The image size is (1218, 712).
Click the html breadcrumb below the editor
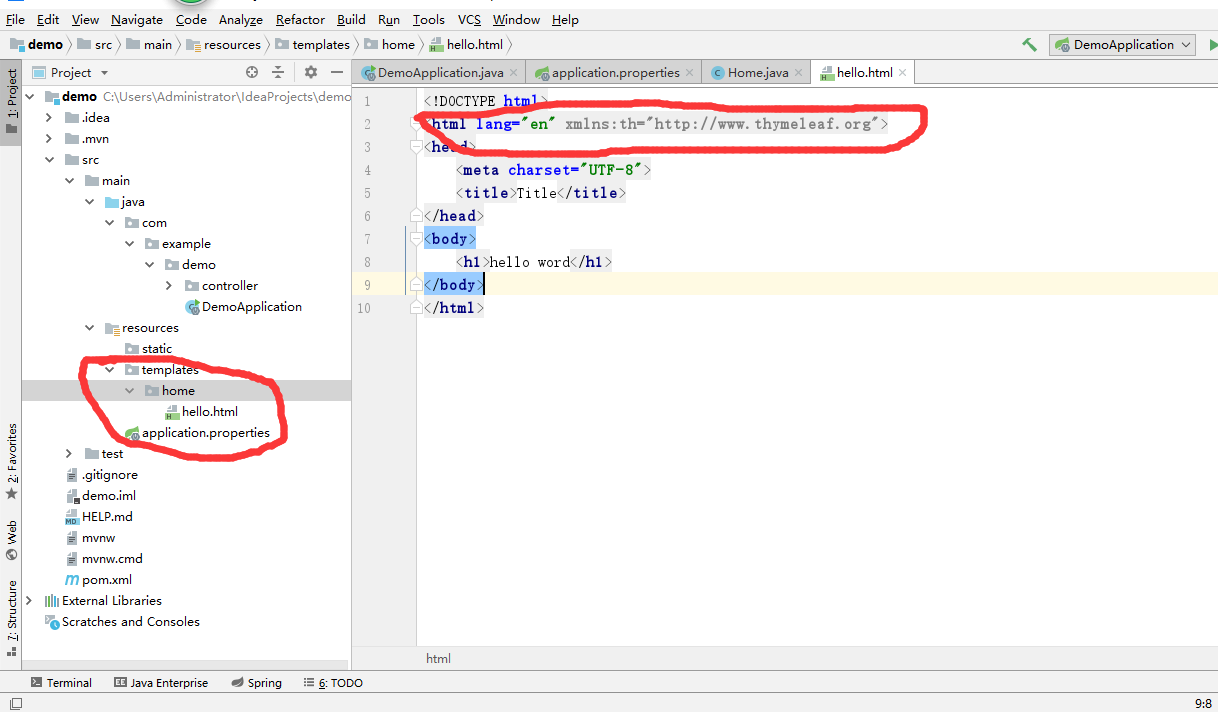(x=438, y=658)
